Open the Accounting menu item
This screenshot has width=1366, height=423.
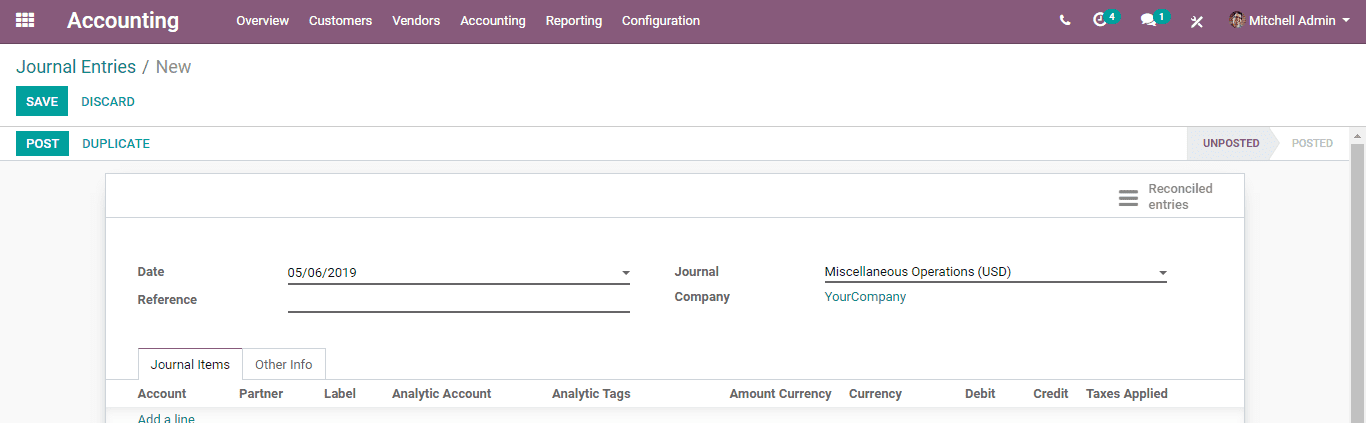493,21
